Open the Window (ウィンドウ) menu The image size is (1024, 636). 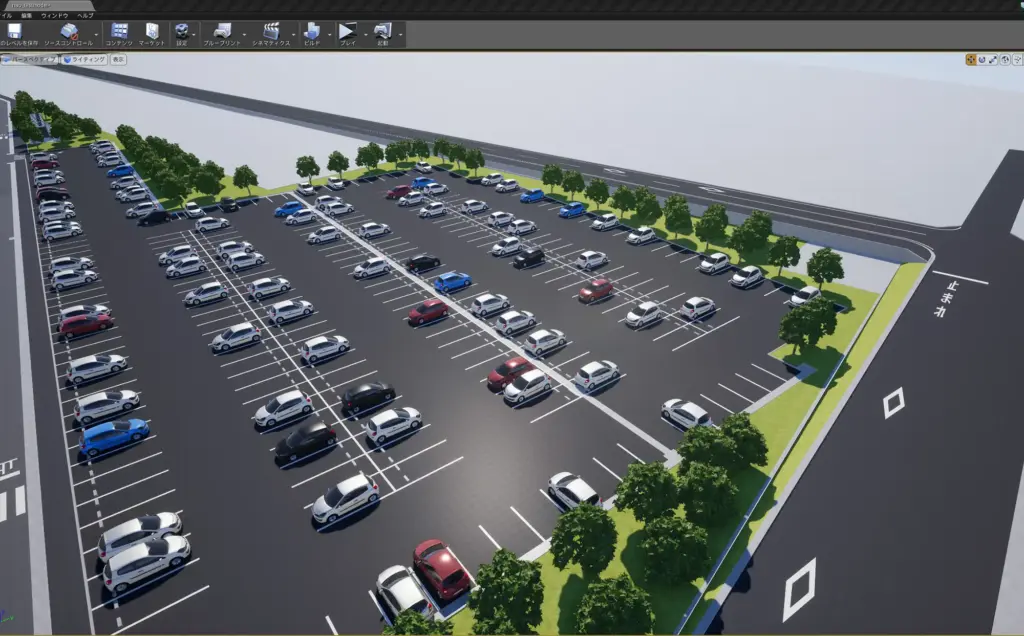pos(54,16)
